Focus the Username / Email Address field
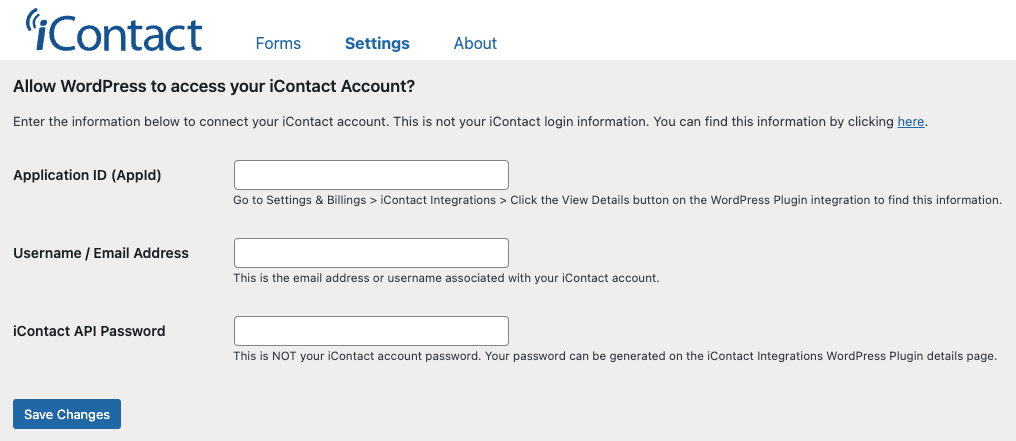The width and height of the screenshot is (1016, 441). (x=371, y=253)
